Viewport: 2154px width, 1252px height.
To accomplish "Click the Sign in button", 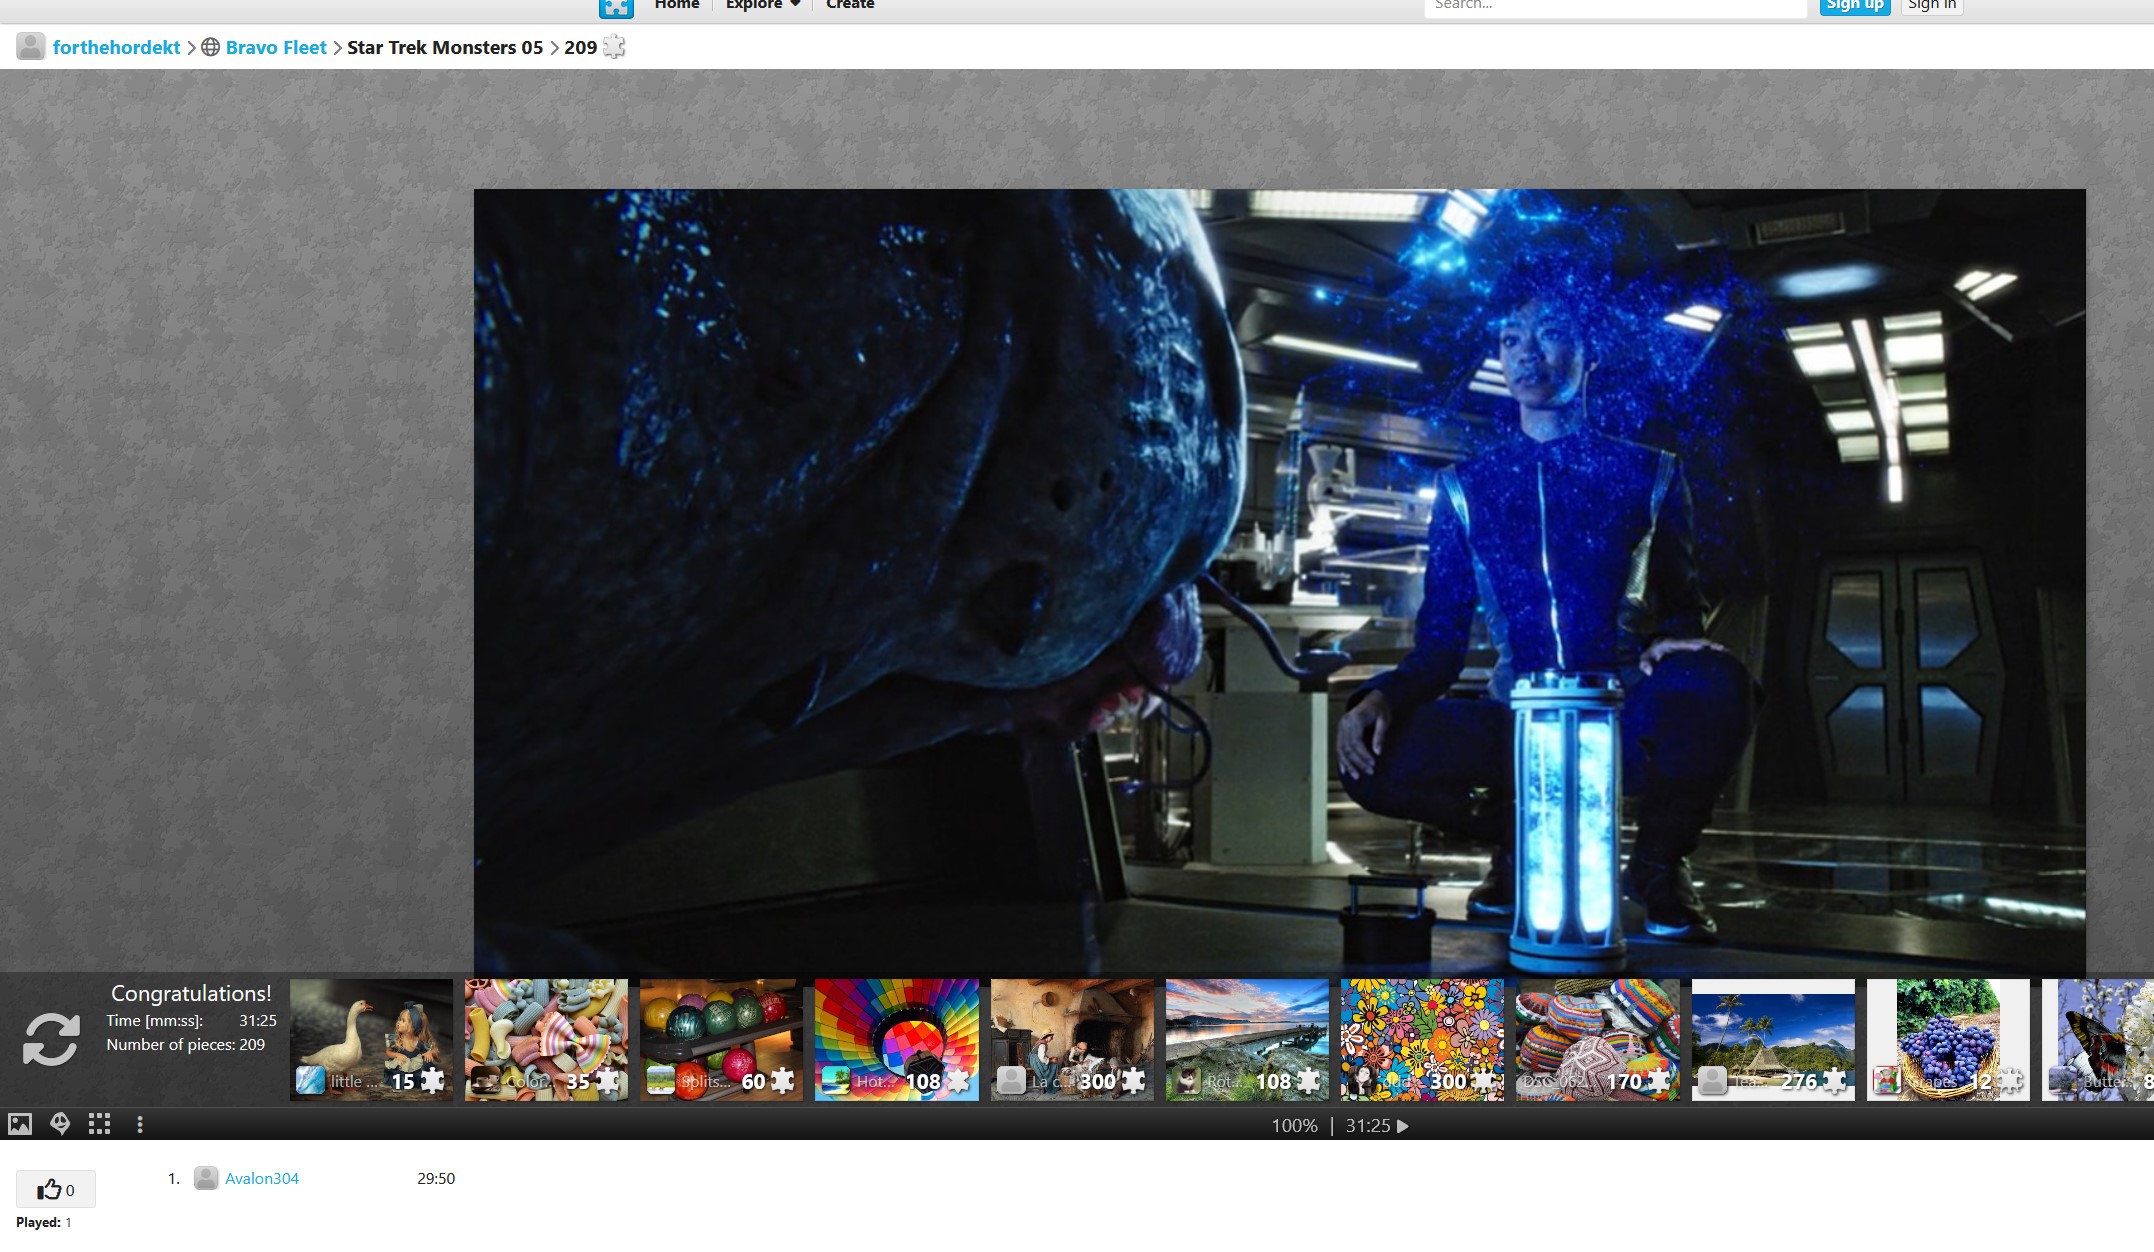I will click(1931, 6).
